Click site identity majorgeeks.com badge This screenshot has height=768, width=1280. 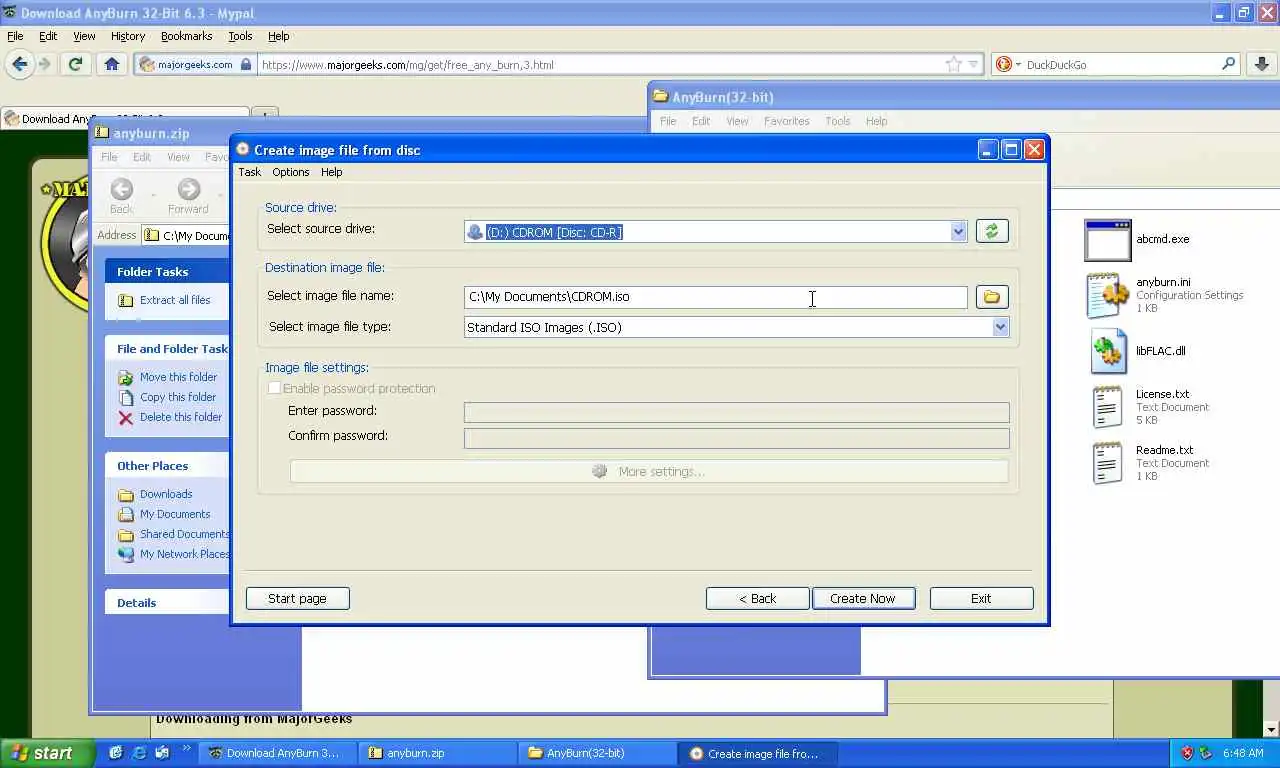195,65
